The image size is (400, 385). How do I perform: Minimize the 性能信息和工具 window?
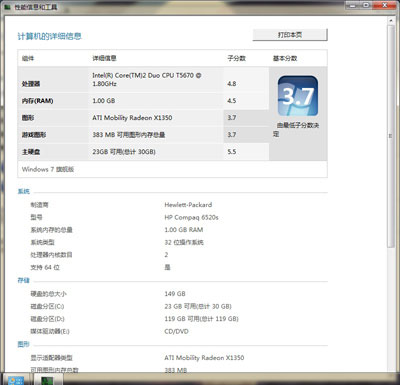(353, 5)
